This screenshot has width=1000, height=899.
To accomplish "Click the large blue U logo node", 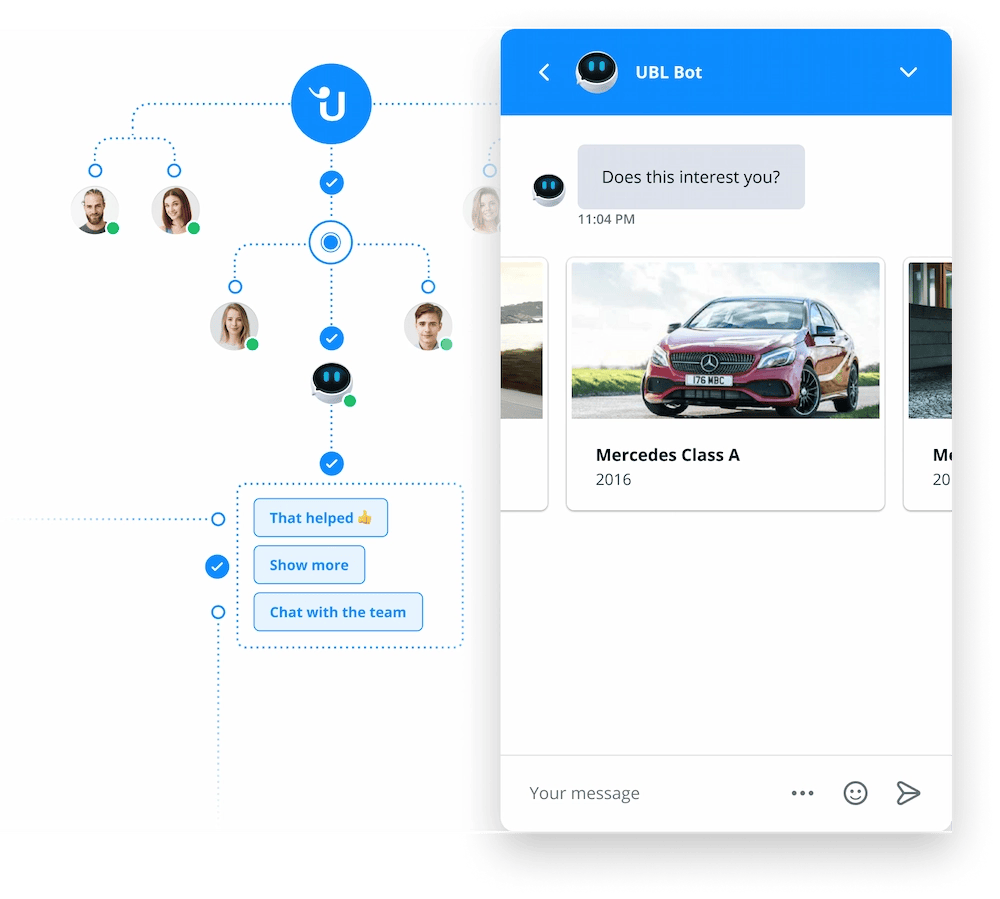I will [x=331, y=103].
